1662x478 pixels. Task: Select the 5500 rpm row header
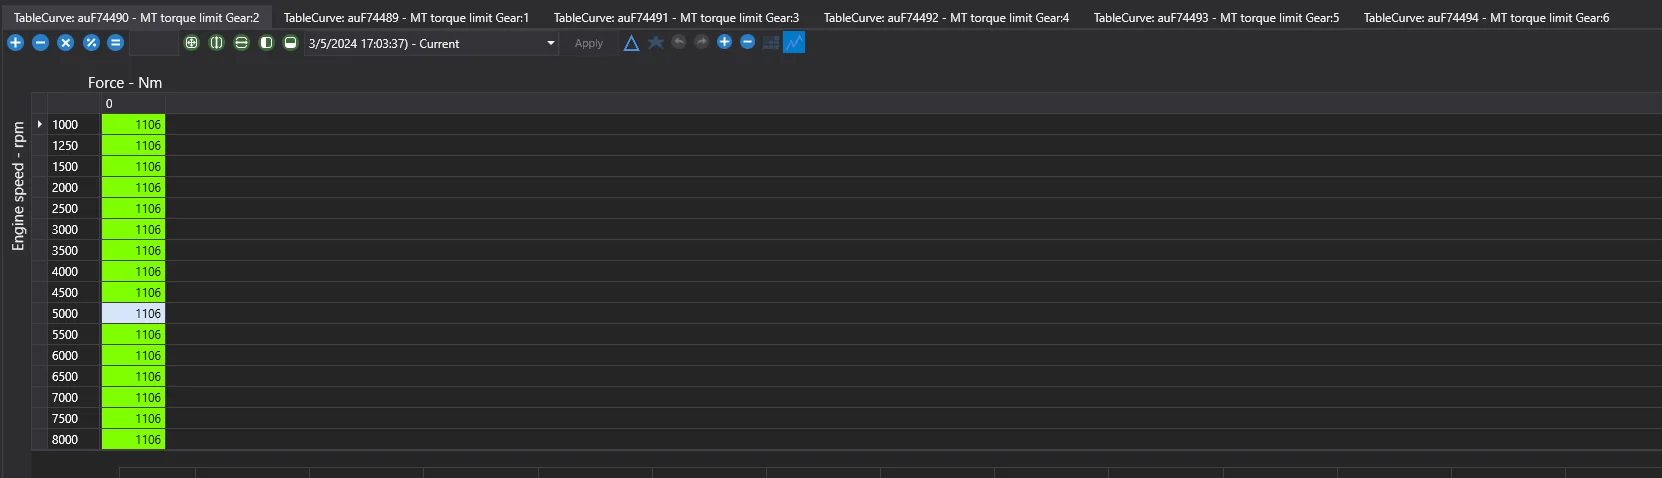tap(75, 334)
